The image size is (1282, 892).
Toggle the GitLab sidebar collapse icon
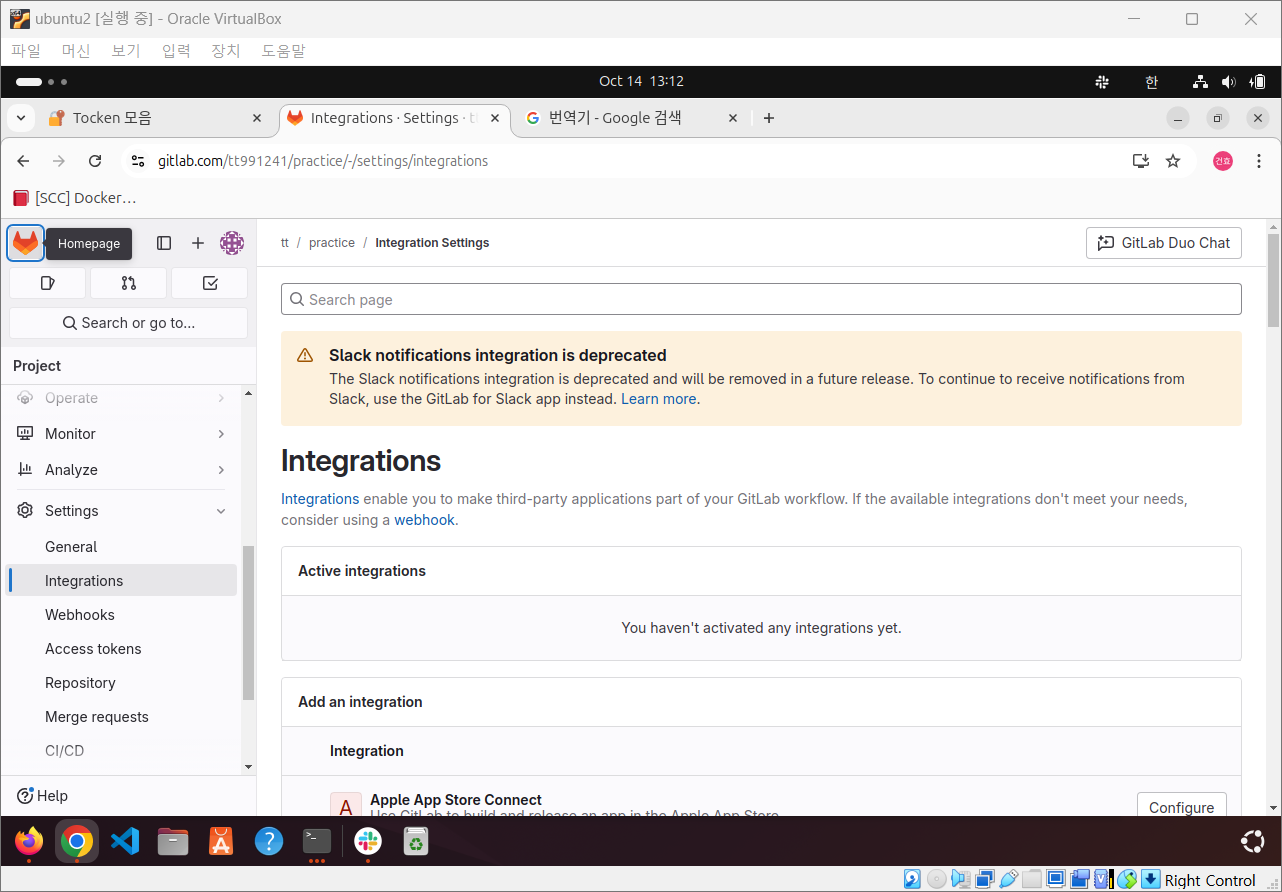click(x=164, y=243)
